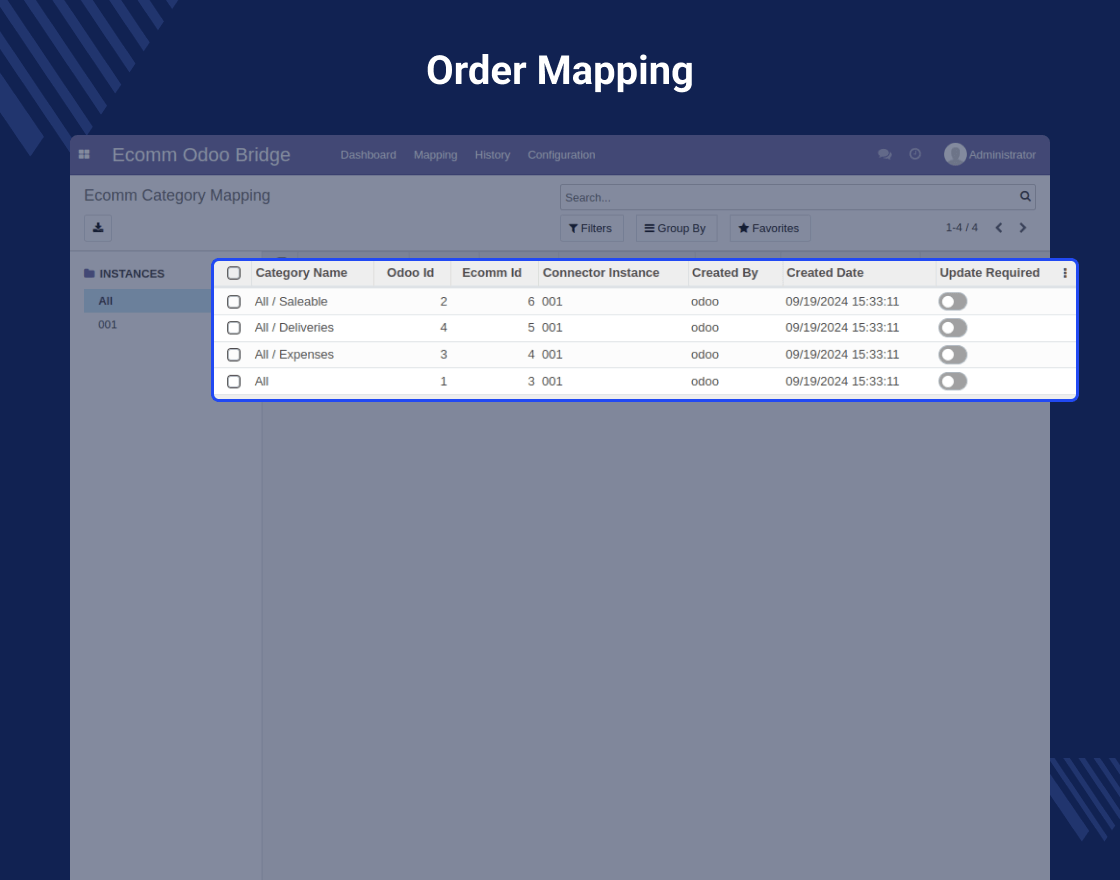Open the conversations chat icon
1120x880 pixels.
pos(884,154)
